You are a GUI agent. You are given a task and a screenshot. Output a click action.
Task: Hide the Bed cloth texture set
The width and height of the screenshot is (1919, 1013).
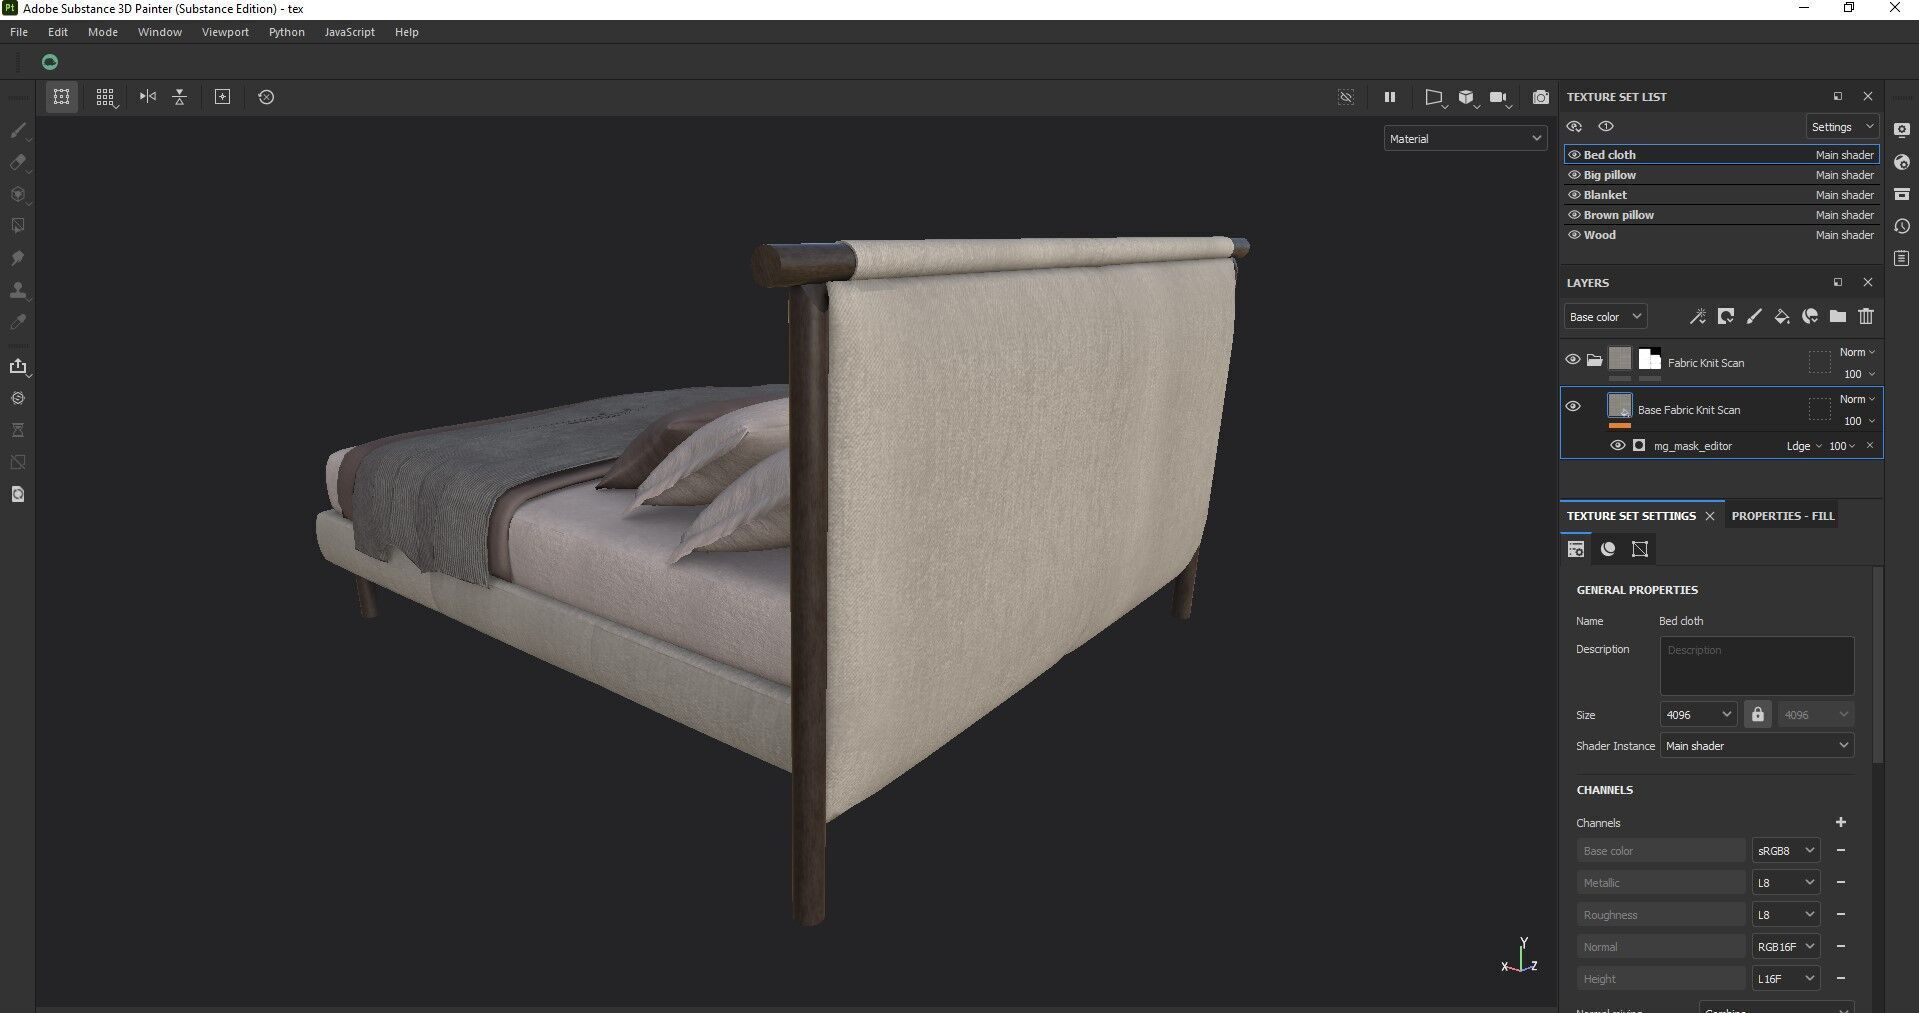point(1574,155)
